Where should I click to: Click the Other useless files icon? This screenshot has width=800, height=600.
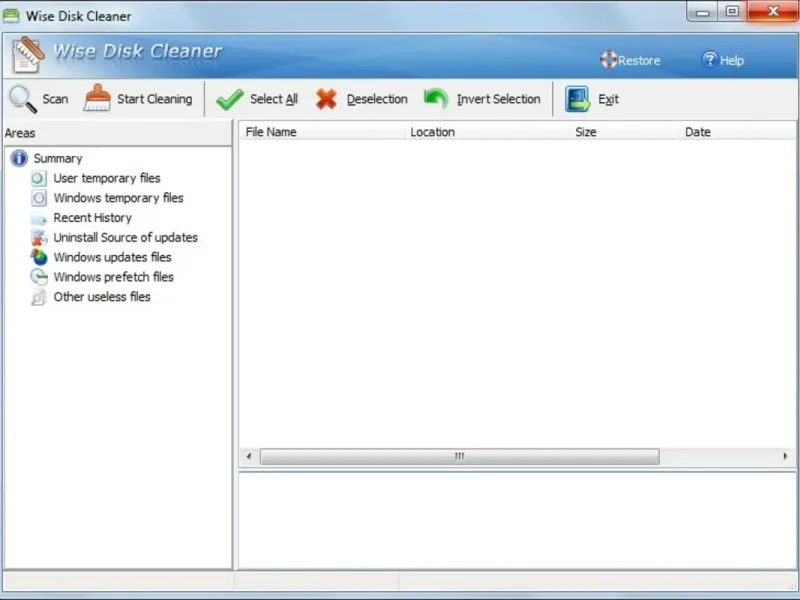click(38, 297)
